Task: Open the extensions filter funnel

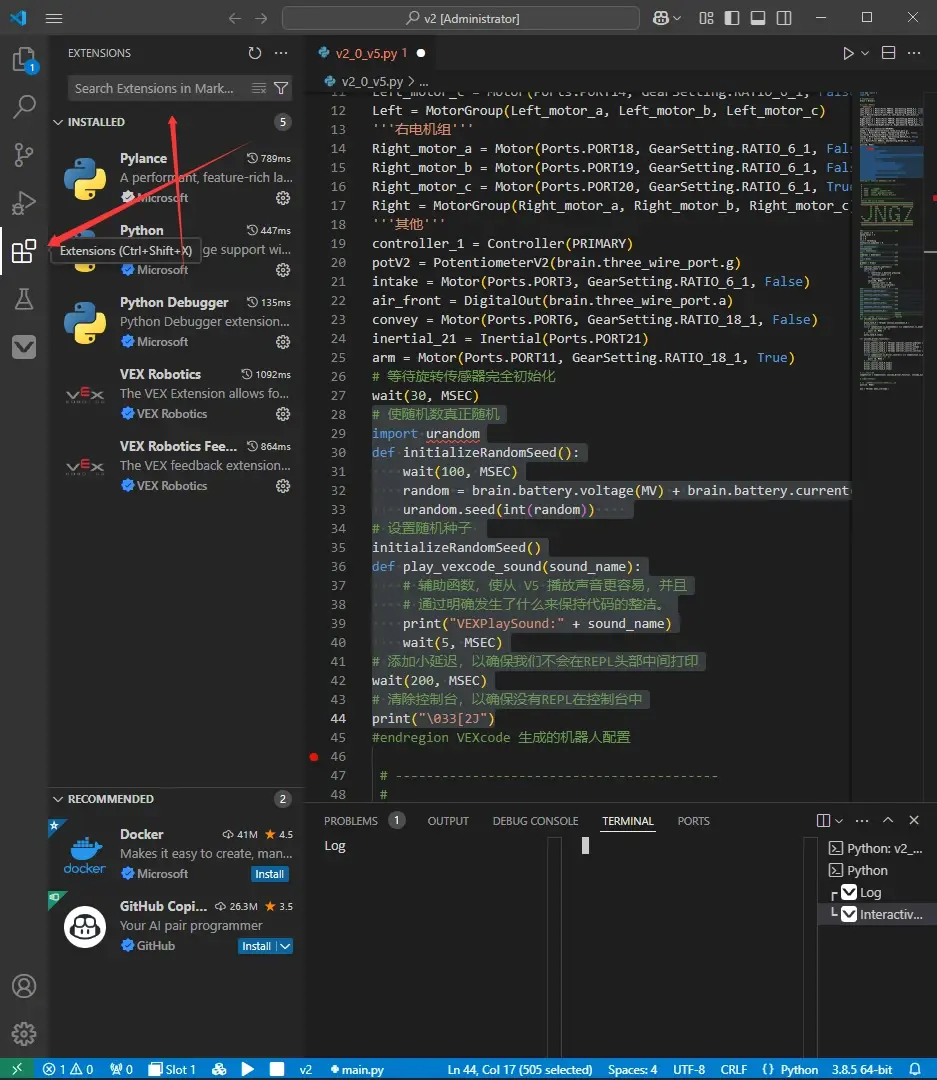Action: pyautogui.click(x=281, y=88)
